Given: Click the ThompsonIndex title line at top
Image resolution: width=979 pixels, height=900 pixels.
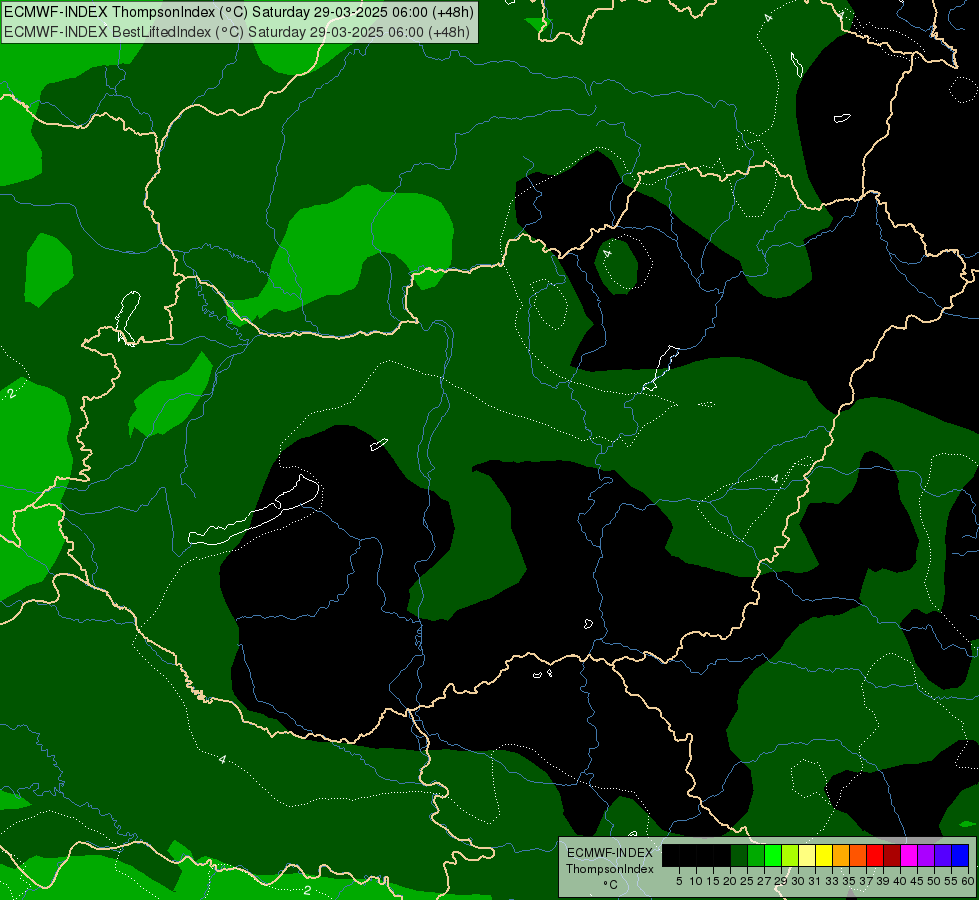Looking at the screenshot, I should [x=239, y=12].
